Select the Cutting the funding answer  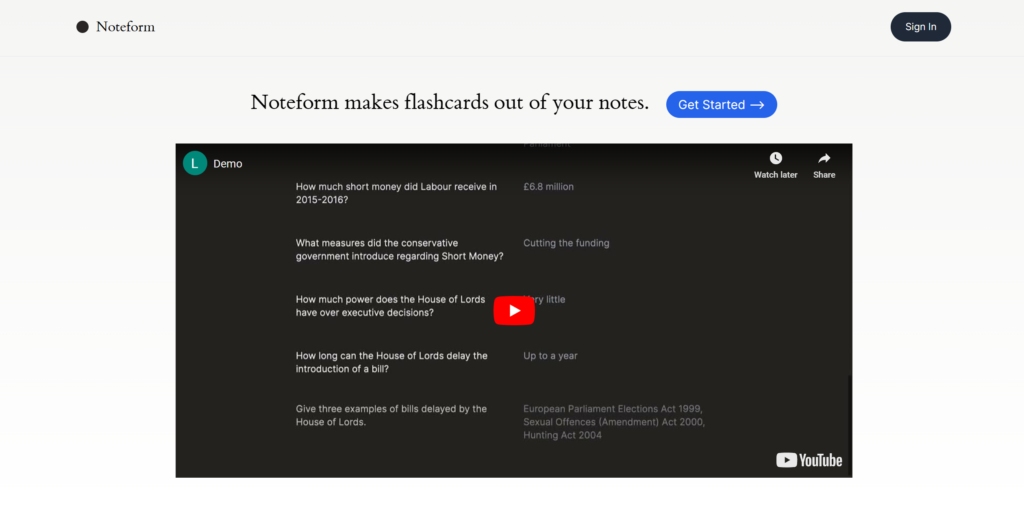(566, 243)
